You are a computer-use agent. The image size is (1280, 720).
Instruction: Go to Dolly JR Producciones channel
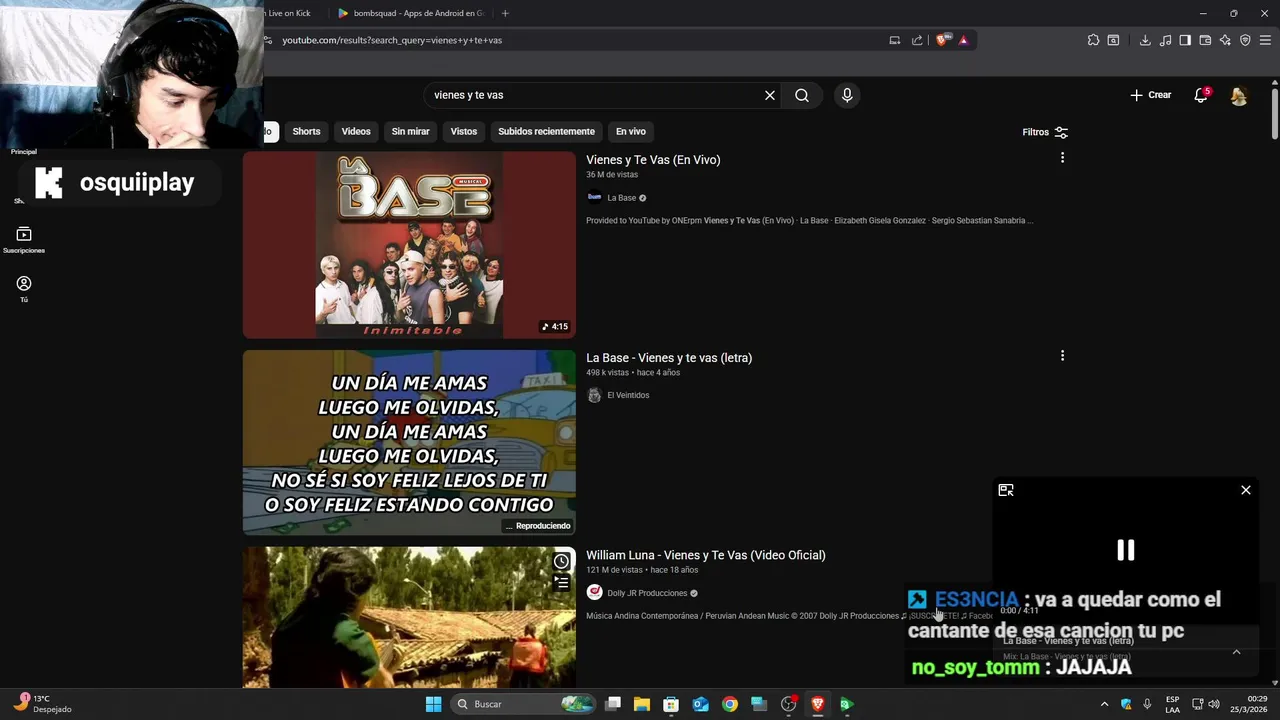647,593
